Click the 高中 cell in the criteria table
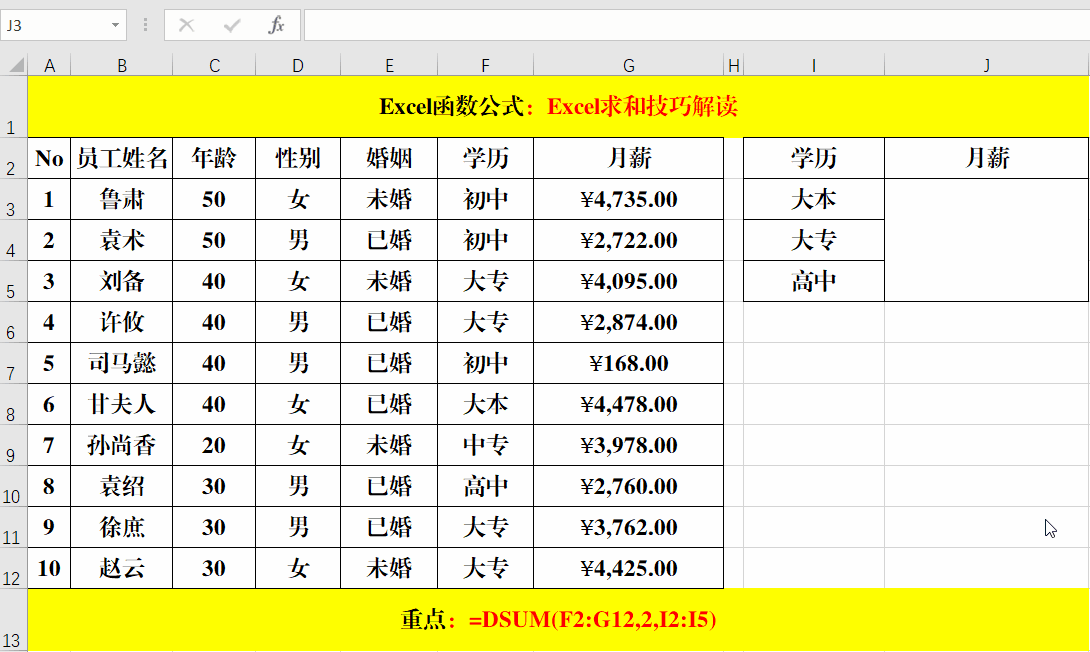1090x652 pixels. tap(813, 281)
